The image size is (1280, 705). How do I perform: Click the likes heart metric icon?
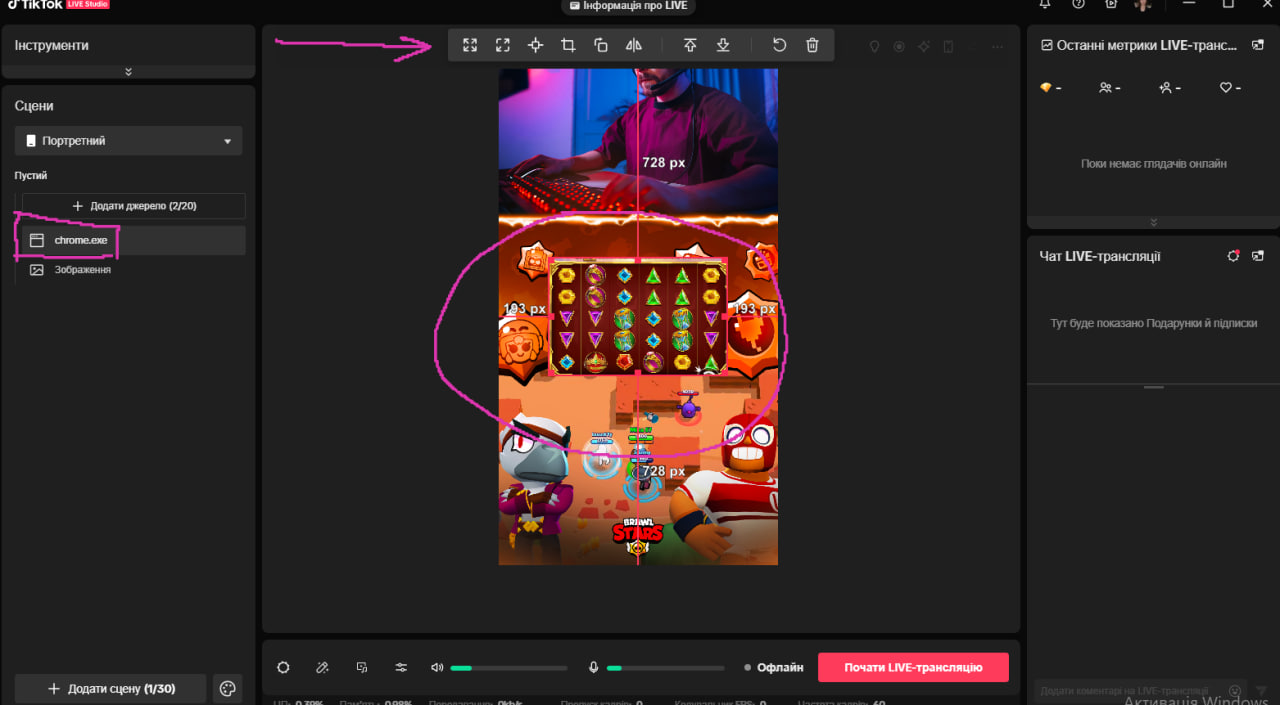[1225, 88]
